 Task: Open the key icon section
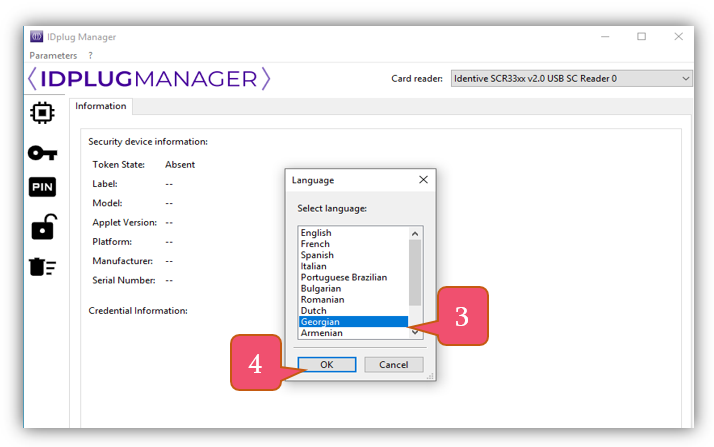click(42, 152)
